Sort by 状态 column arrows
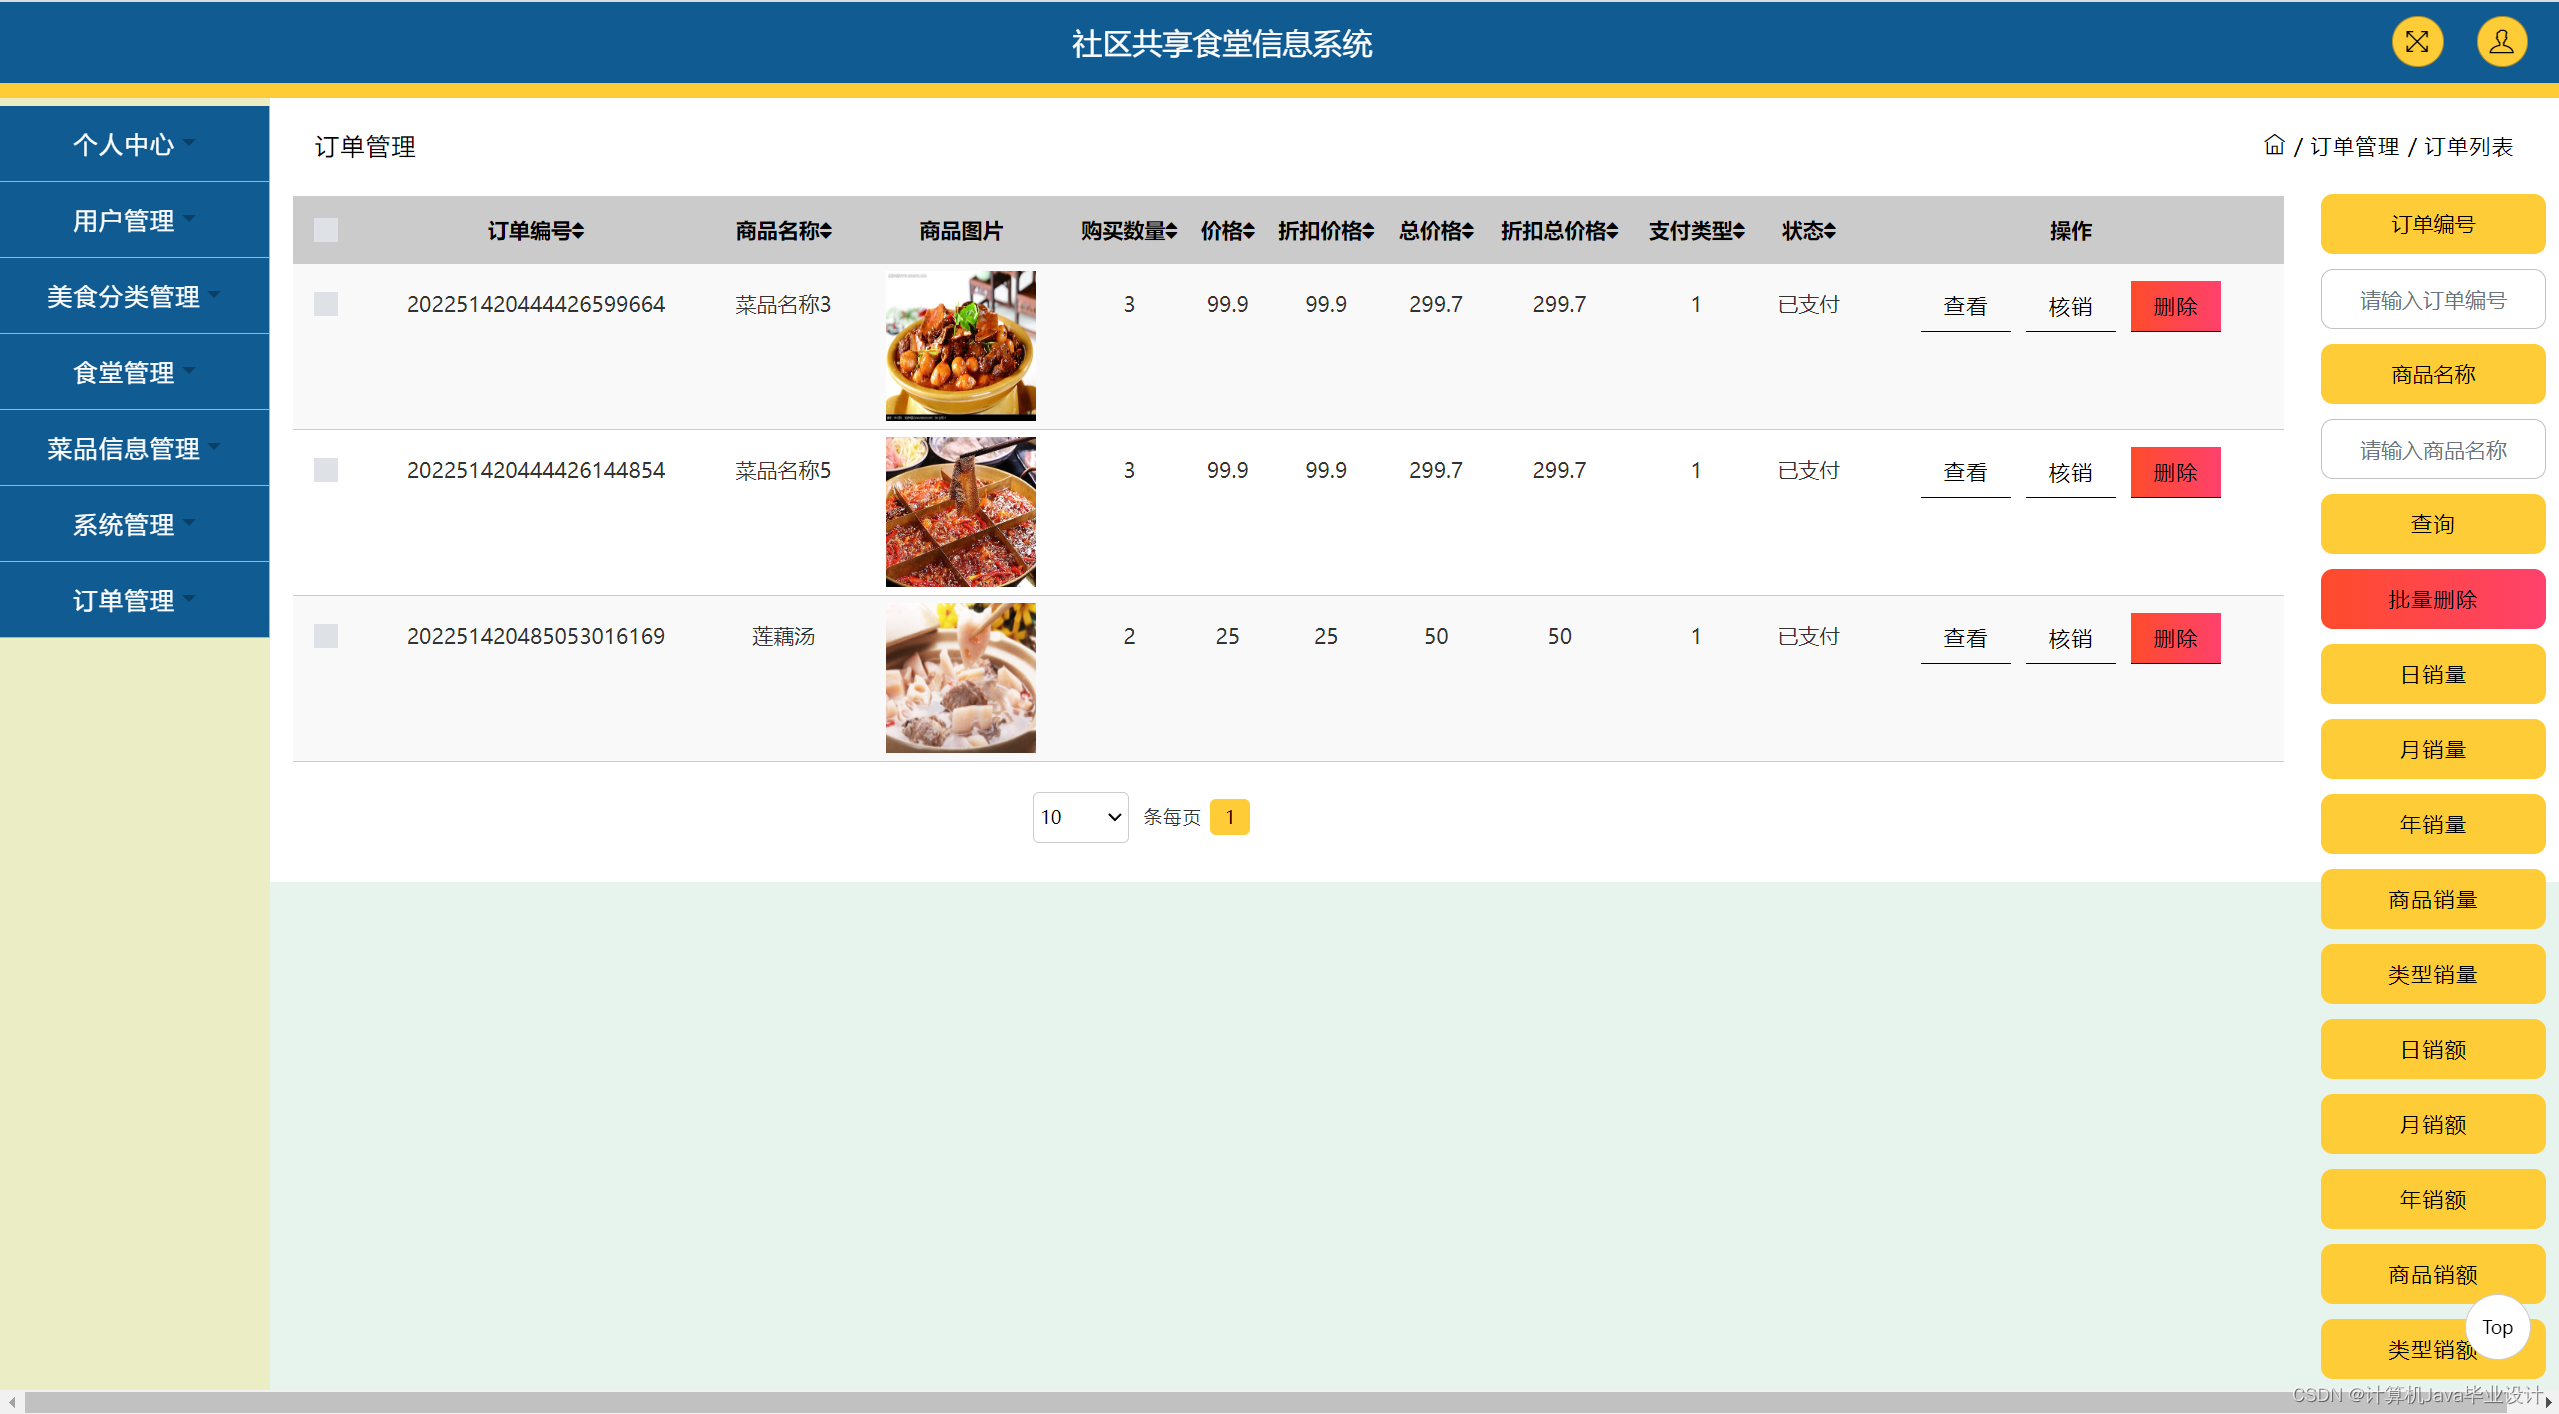This screenshot has height=1414, width=2559. pos(1830,231)
